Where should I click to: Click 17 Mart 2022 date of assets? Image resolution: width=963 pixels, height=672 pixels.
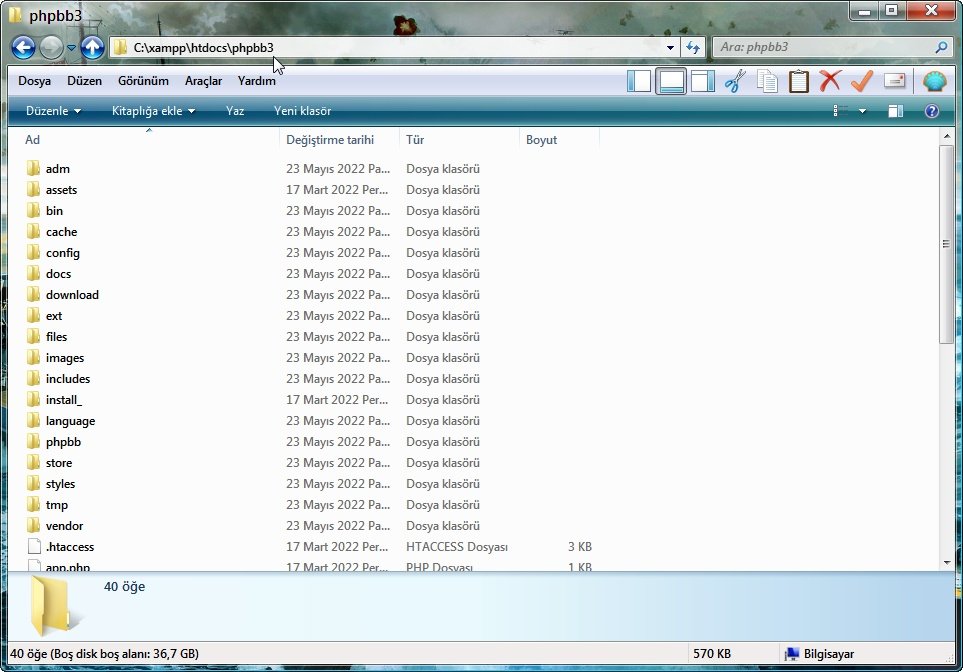point(337,190)
